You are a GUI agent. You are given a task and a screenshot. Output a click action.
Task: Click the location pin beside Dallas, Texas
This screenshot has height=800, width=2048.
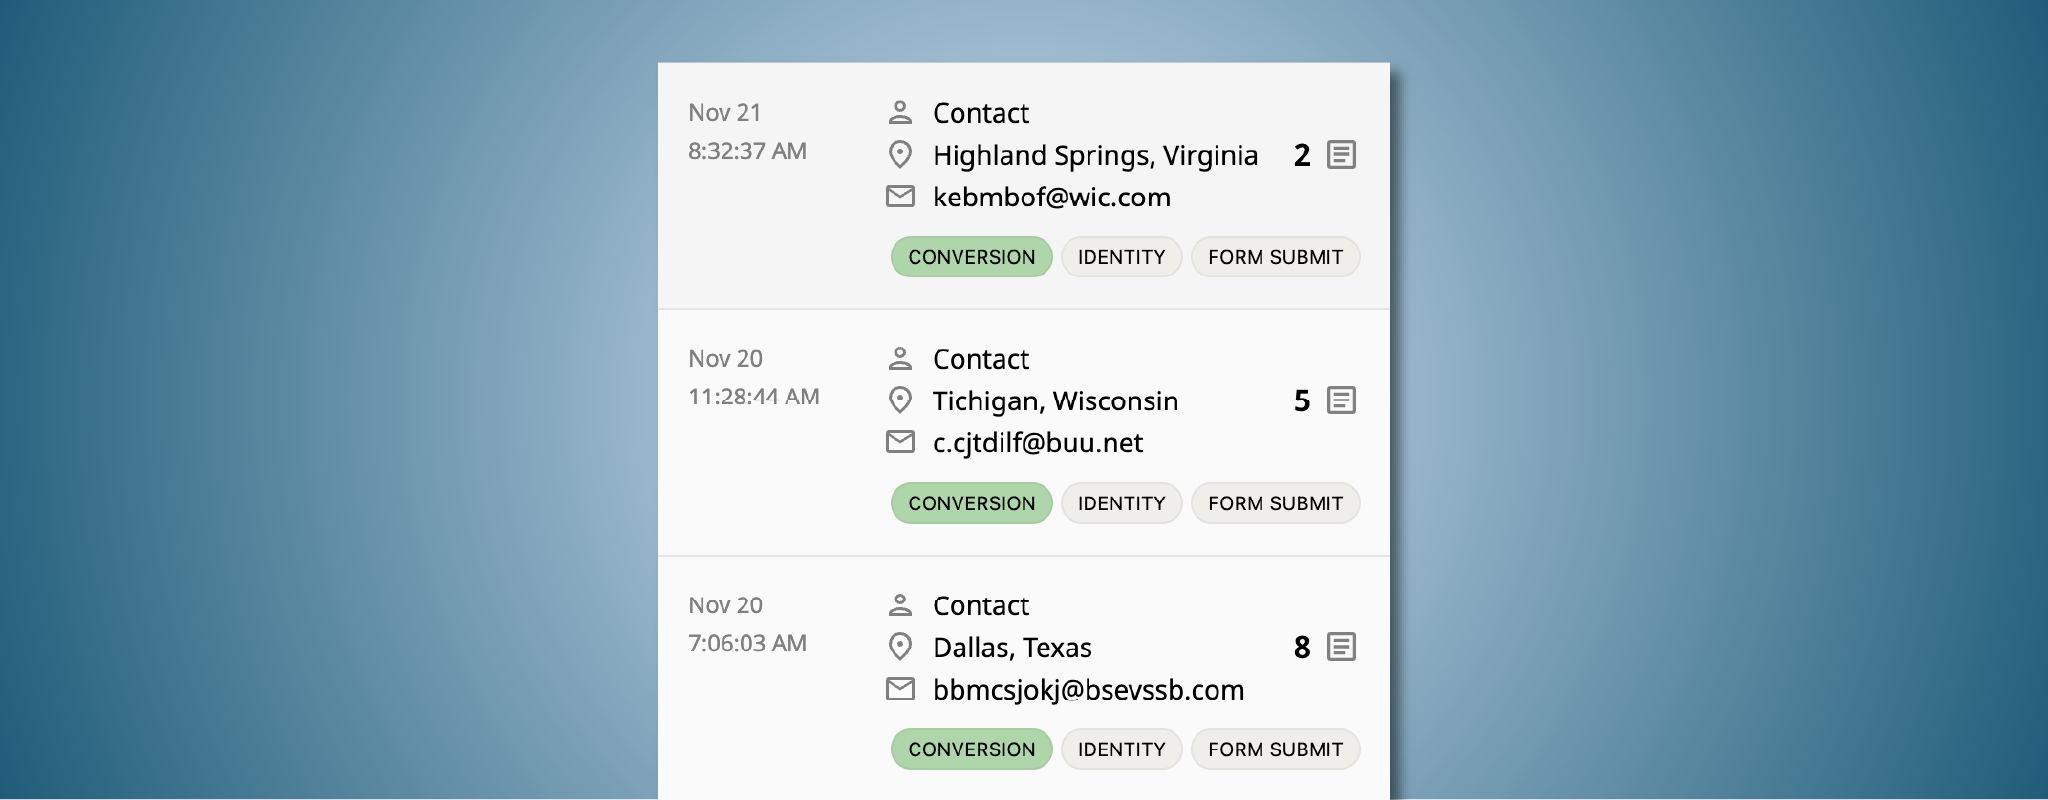point(900,647)
